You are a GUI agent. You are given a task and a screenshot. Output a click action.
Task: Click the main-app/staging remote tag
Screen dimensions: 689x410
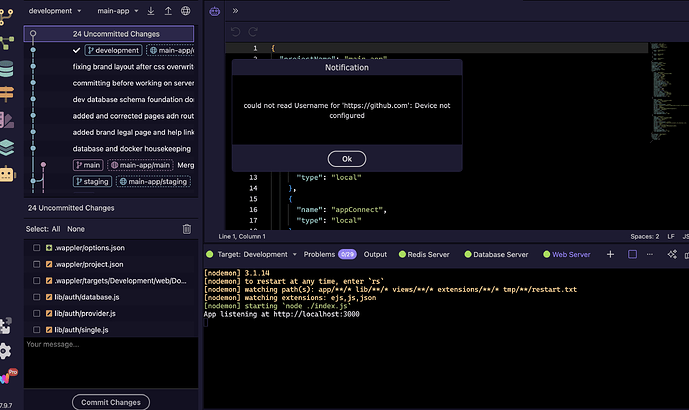point(153,181)
